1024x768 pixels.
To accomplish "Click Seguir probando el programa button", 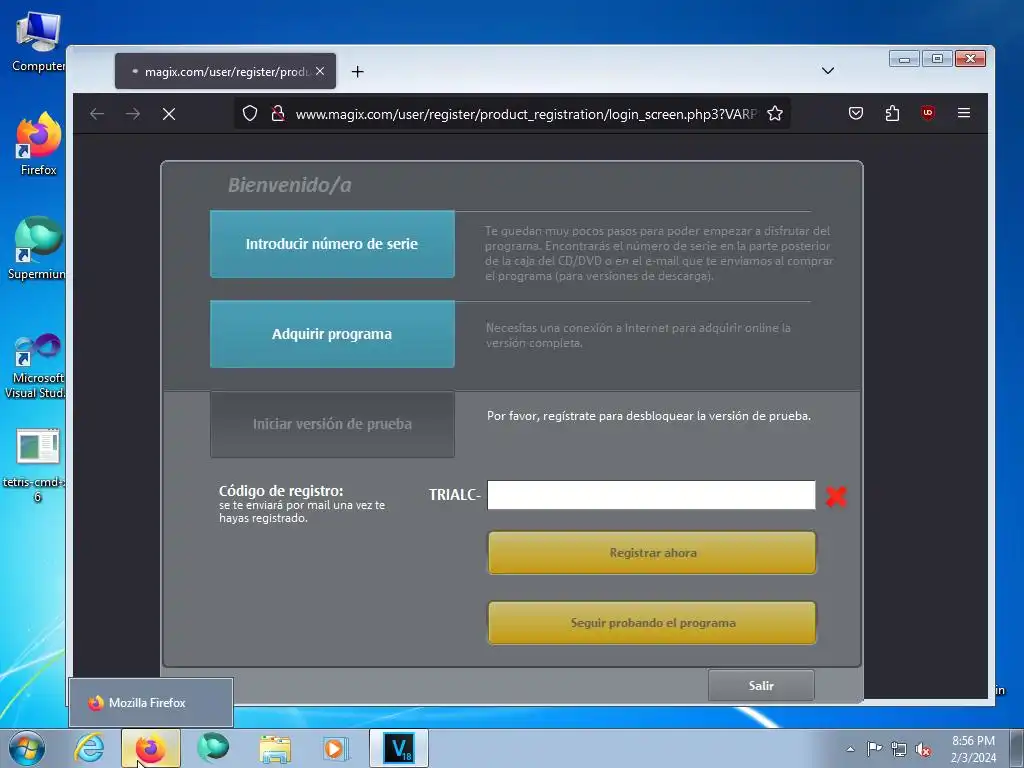I will pos(652,623).
